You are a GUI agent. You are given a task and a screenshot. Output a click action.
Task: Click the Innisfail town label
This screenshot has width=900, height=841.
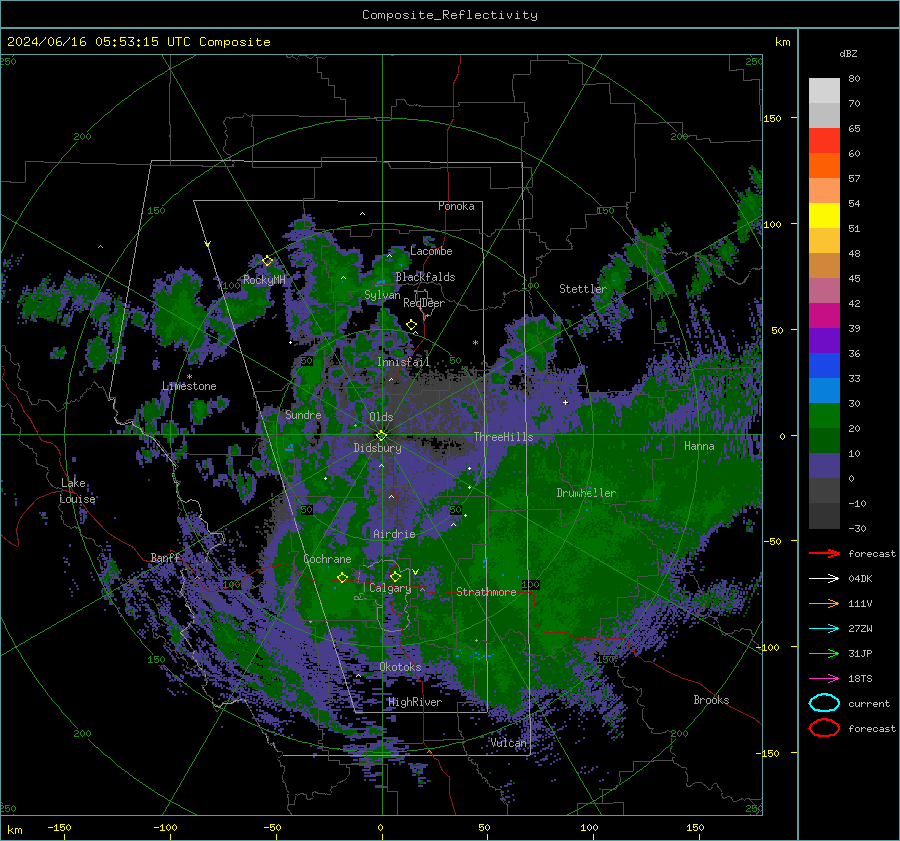coord(404,362)
